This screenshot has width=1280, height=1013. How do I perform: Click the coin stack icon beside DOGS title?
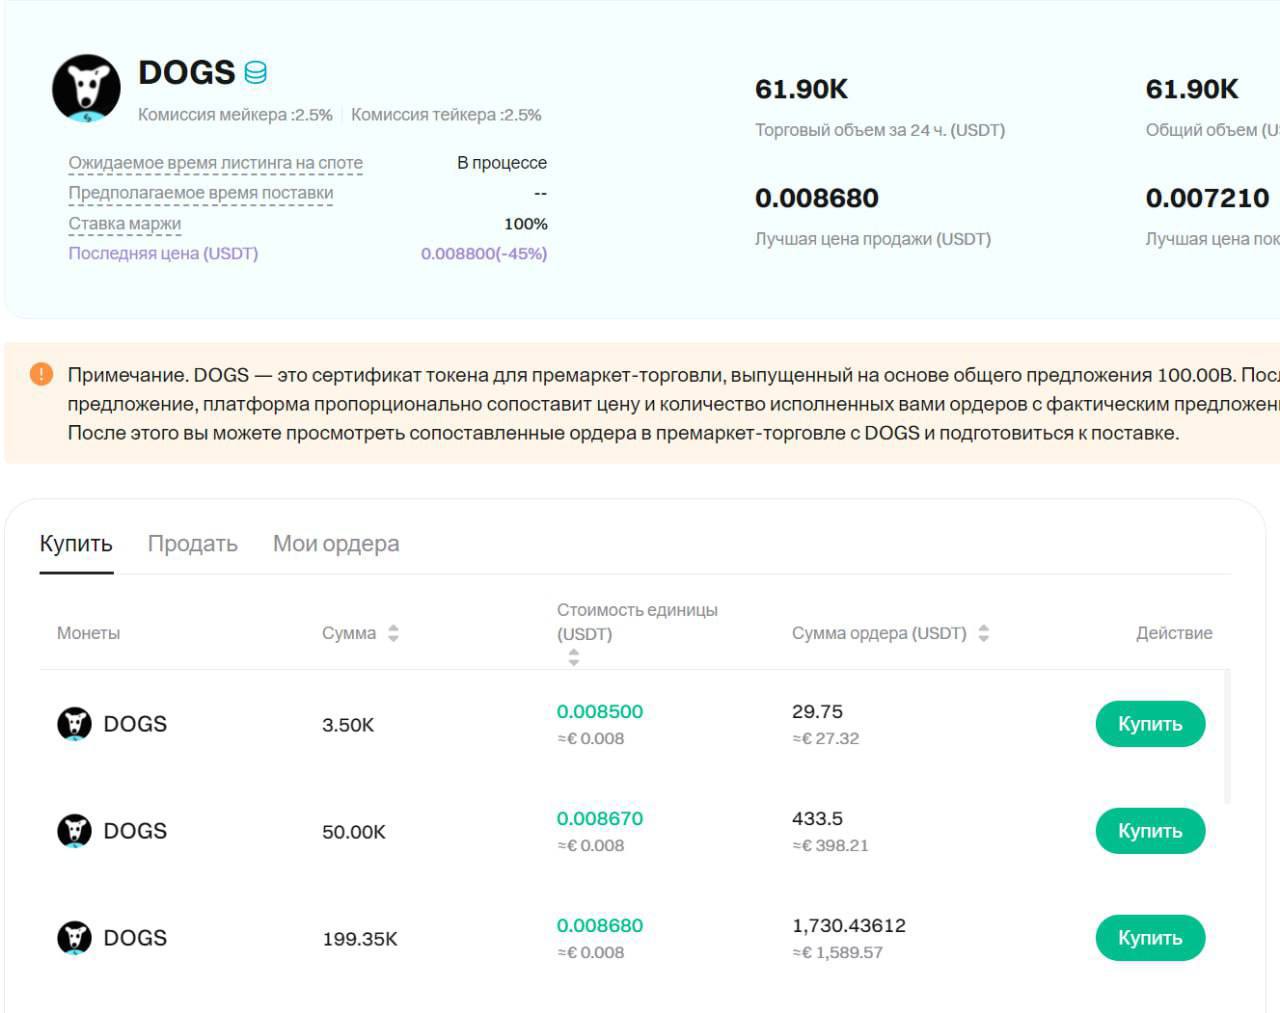(x=255, y=73)
